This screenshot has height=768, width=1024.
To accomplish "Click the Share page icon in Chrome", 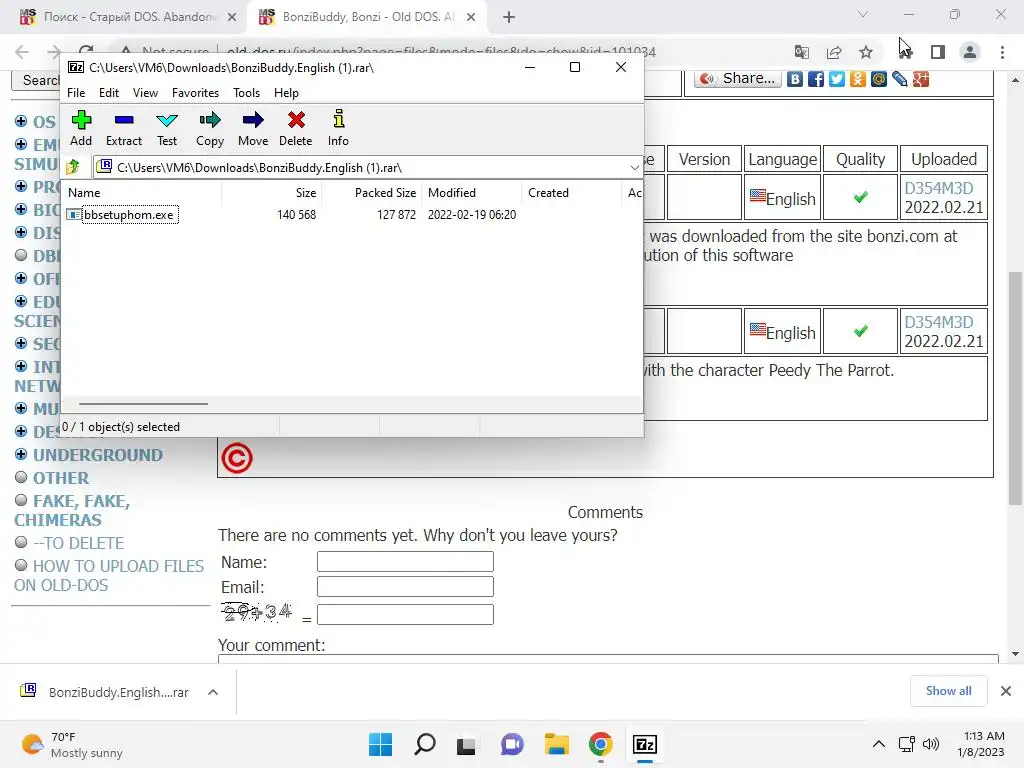I will [834, 52].
